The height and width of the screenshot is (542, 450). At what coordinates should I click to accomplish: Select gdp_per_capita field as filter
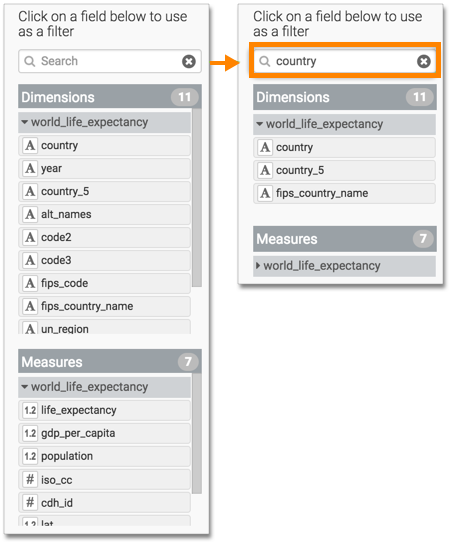pyautogui.click(x=104, y=433)
